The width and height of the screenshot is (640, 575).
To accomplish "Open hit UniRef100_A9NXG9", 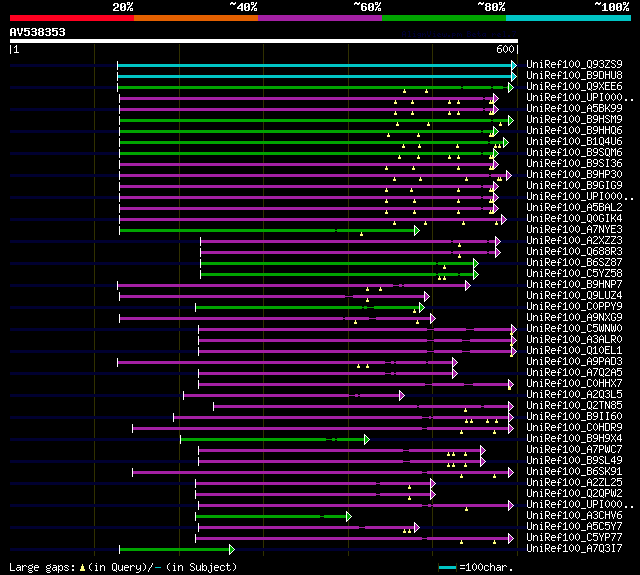I will point(574,318).
